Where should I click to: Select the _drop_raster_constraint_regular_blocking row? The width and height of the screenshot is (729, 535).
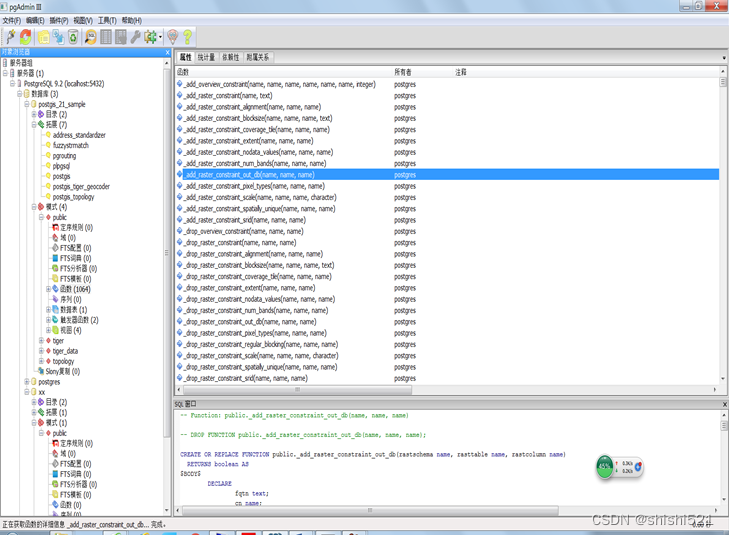447,344
